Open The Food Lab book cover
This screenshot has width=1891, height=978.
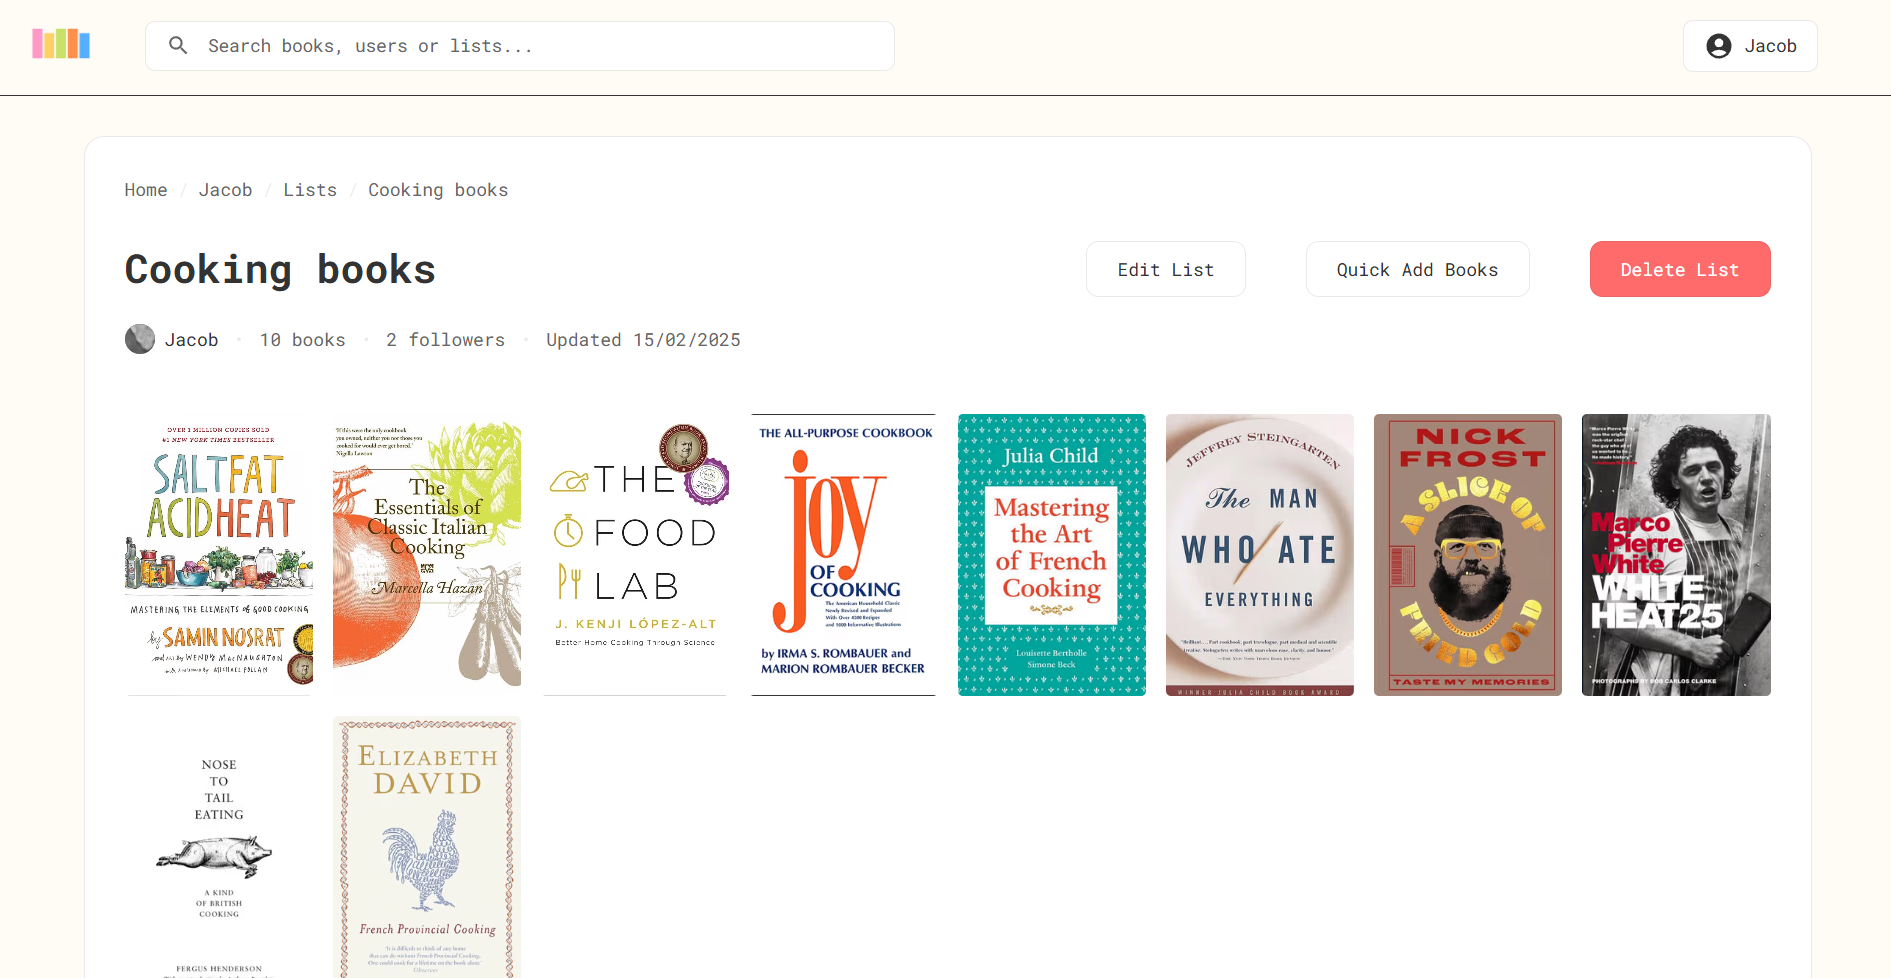click(635, 555)
